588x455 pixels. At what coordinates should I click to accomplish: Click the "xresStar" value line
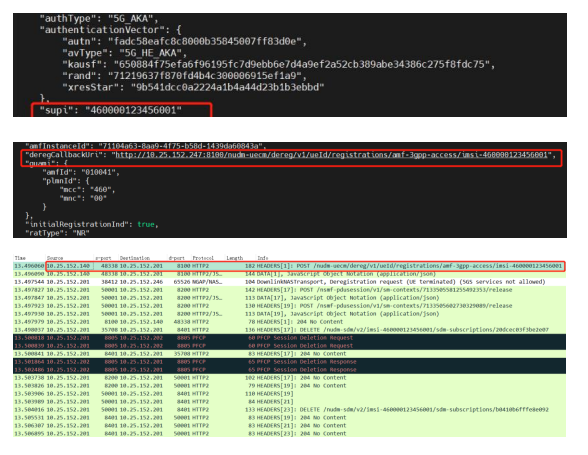[x=193, y=87]
